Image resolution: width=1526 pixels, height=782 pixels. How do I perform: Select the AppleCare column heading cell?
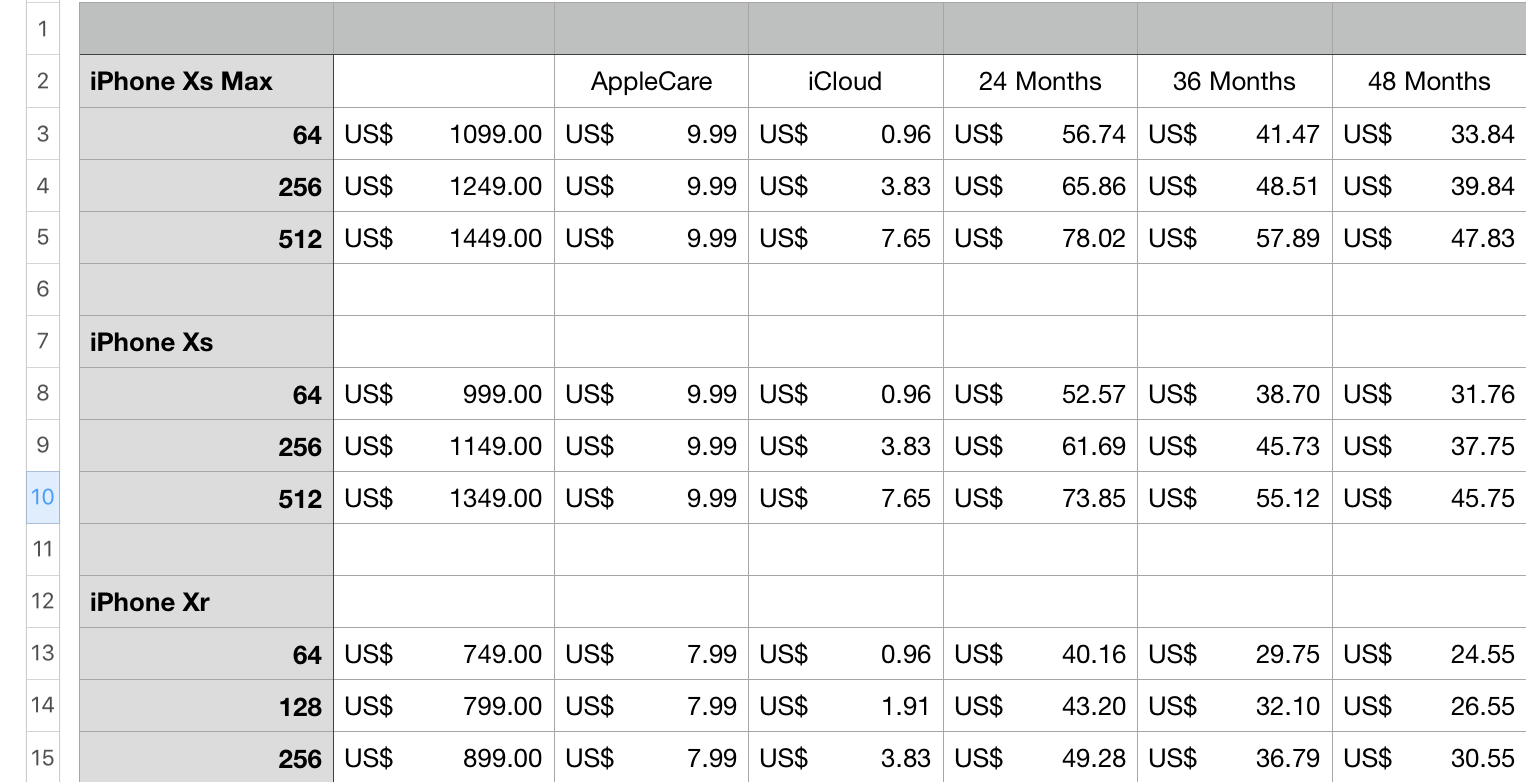(651, 82)
